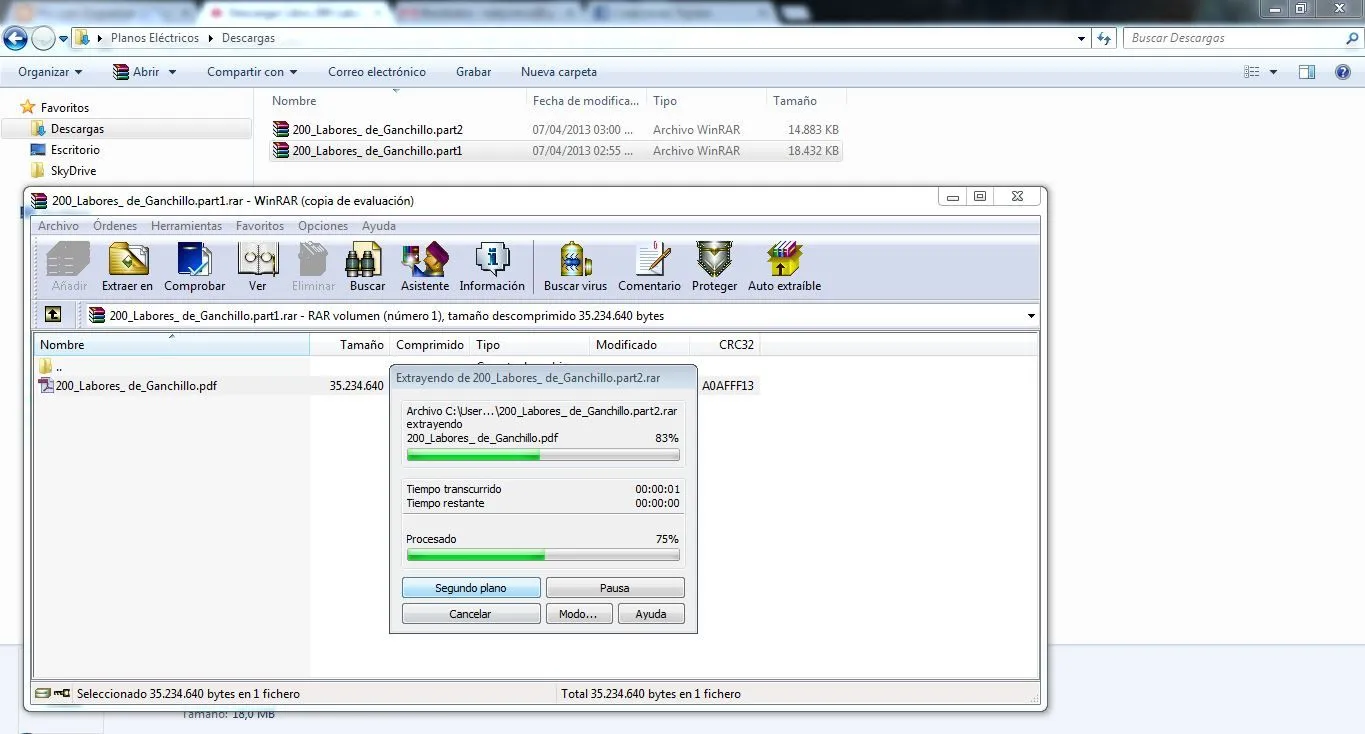Click the Auto extraíble icon
Image resolution: width=1365 pixels, height=734 pixels.
pyautogui.click(x=784, y=267)
